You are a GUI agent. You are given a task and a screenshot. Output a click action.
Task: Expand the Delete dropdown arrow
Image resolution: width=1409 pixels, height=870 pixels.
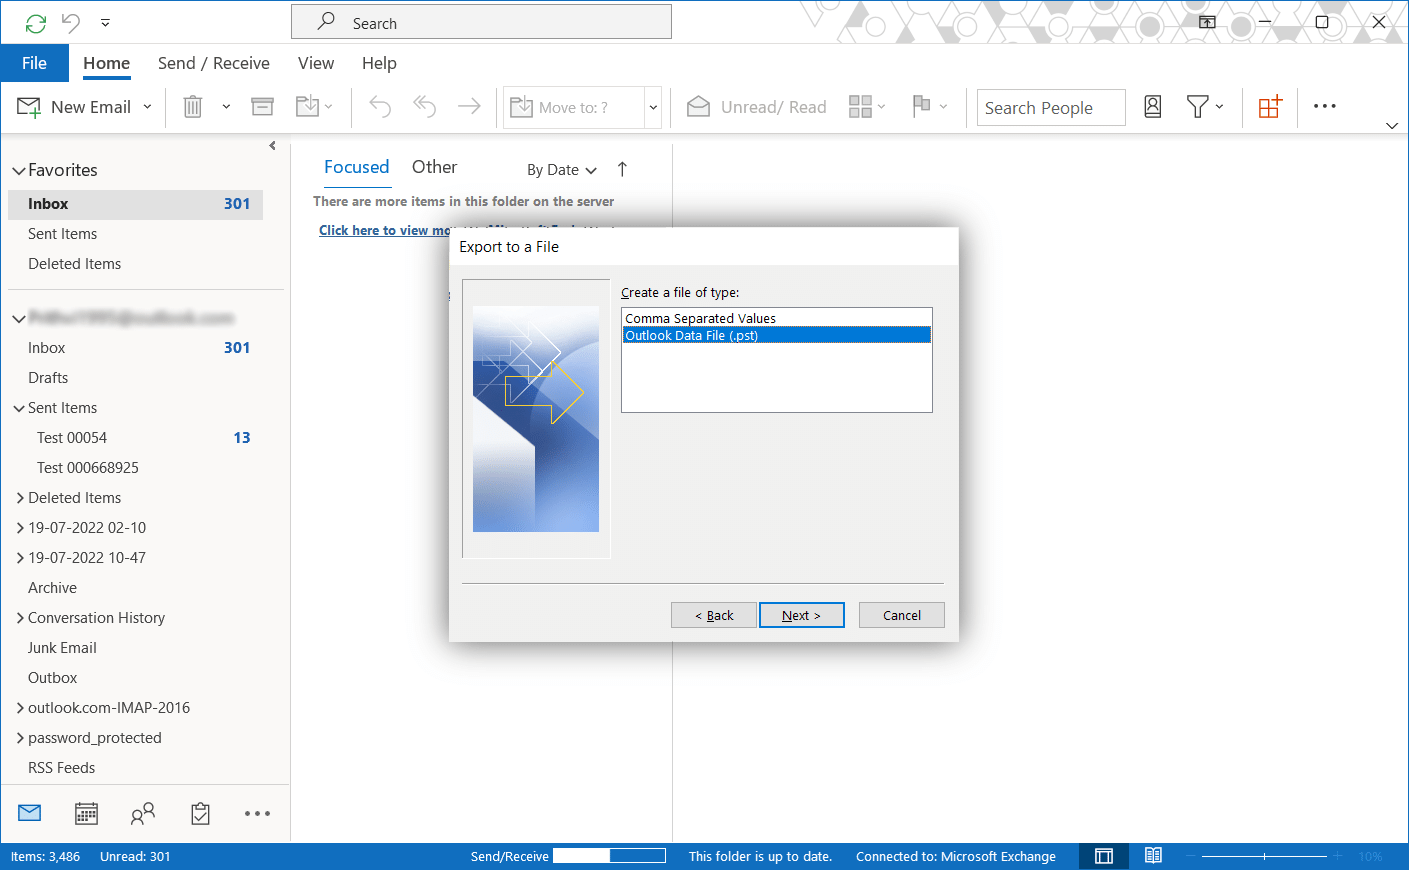coord(226,107)
